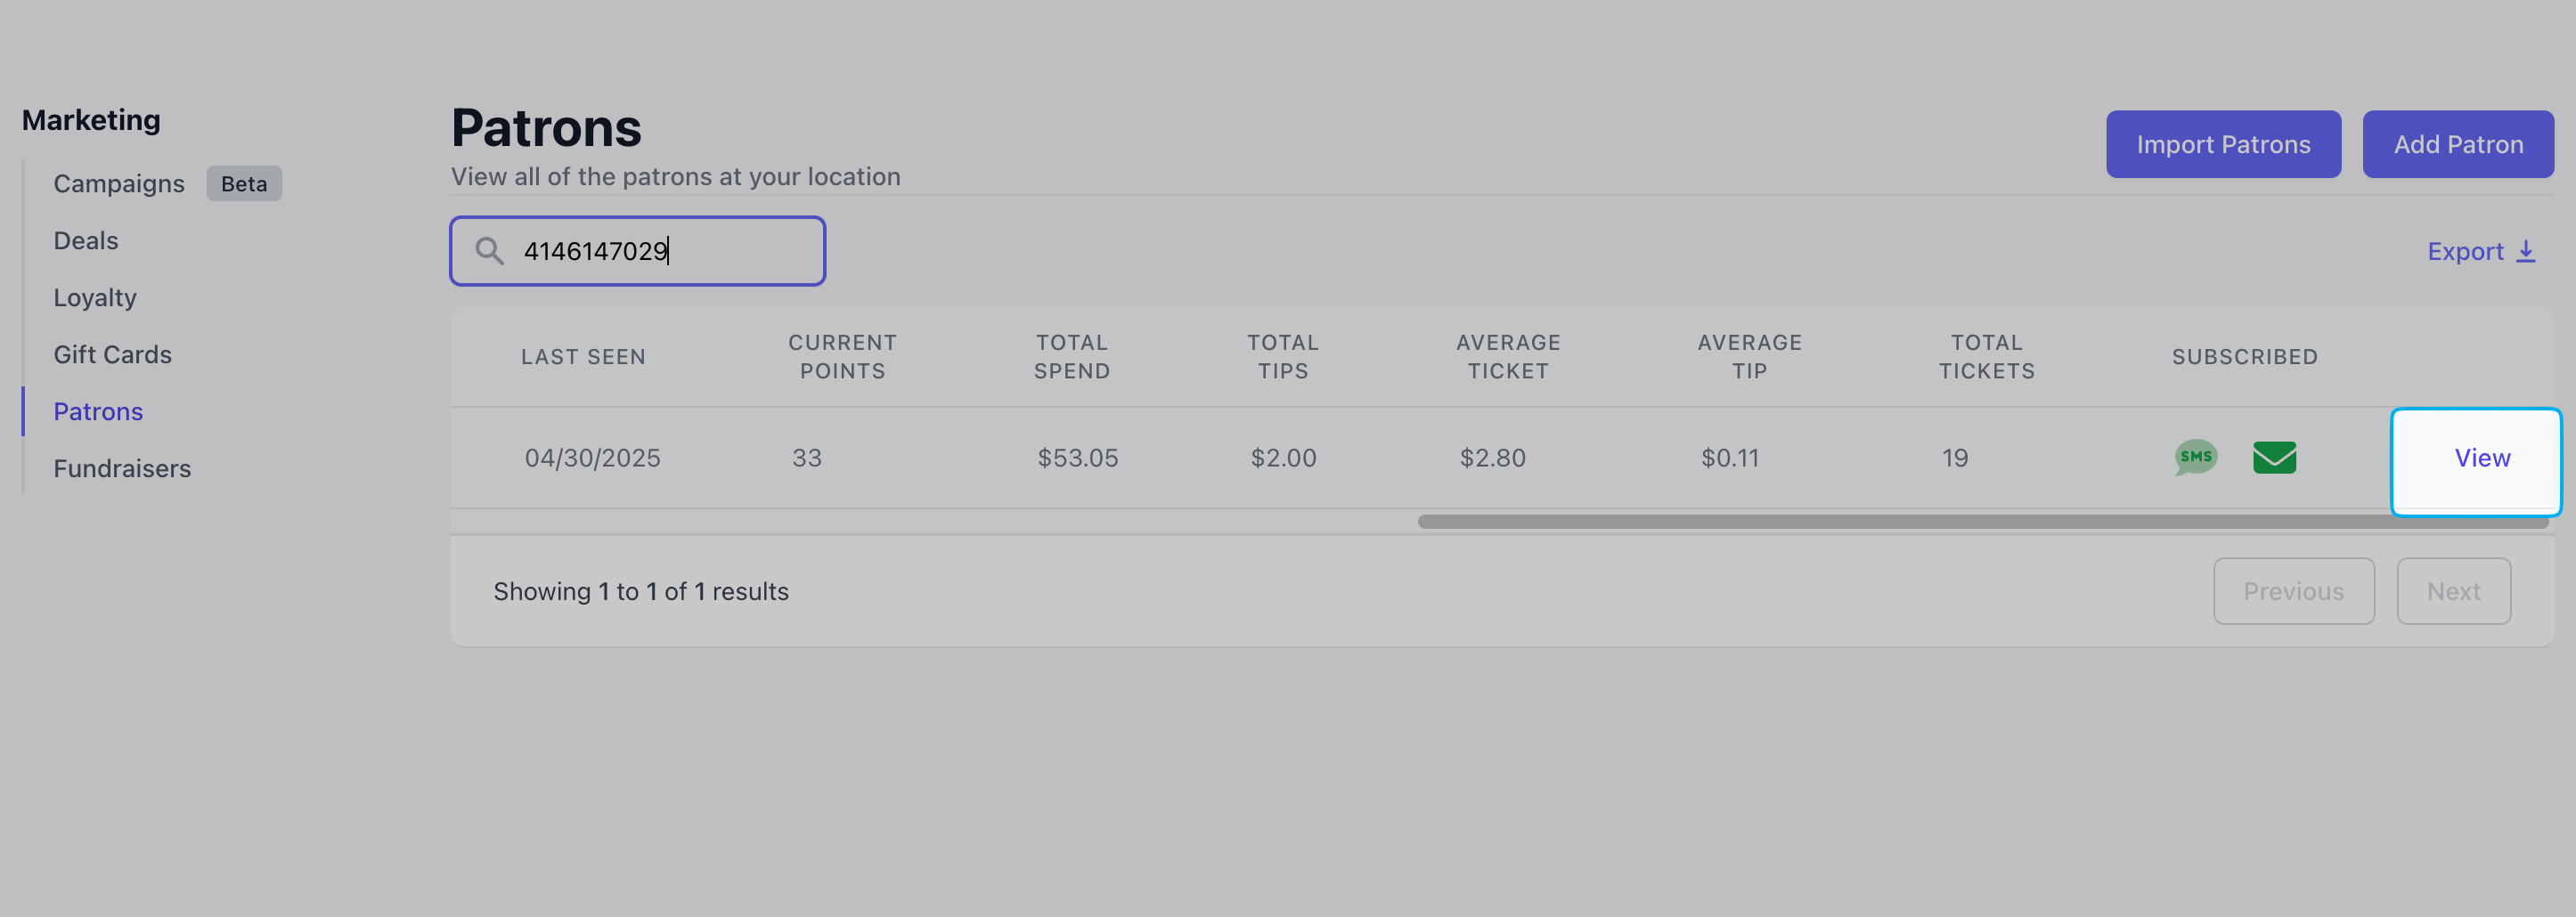This screenshot has height=917, width=2576.
Task: Click the Add Patron button
Action: (2457, 145)
